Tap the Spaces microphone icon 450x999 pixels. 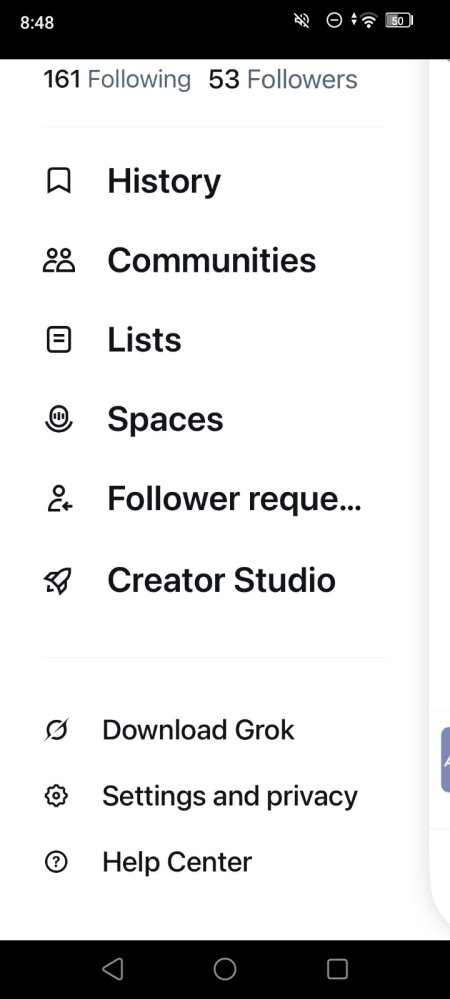pyautogui.click(x=59, y=419)
